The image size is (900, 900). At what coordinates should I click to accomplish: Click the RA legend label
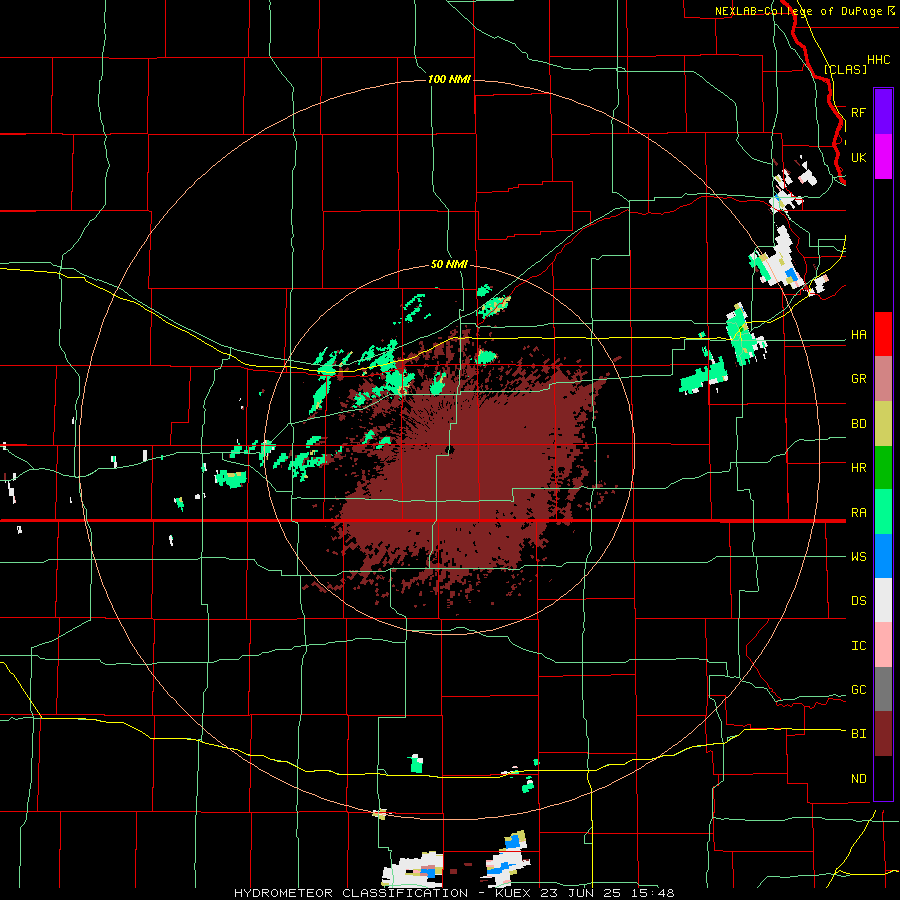(858, 513)
